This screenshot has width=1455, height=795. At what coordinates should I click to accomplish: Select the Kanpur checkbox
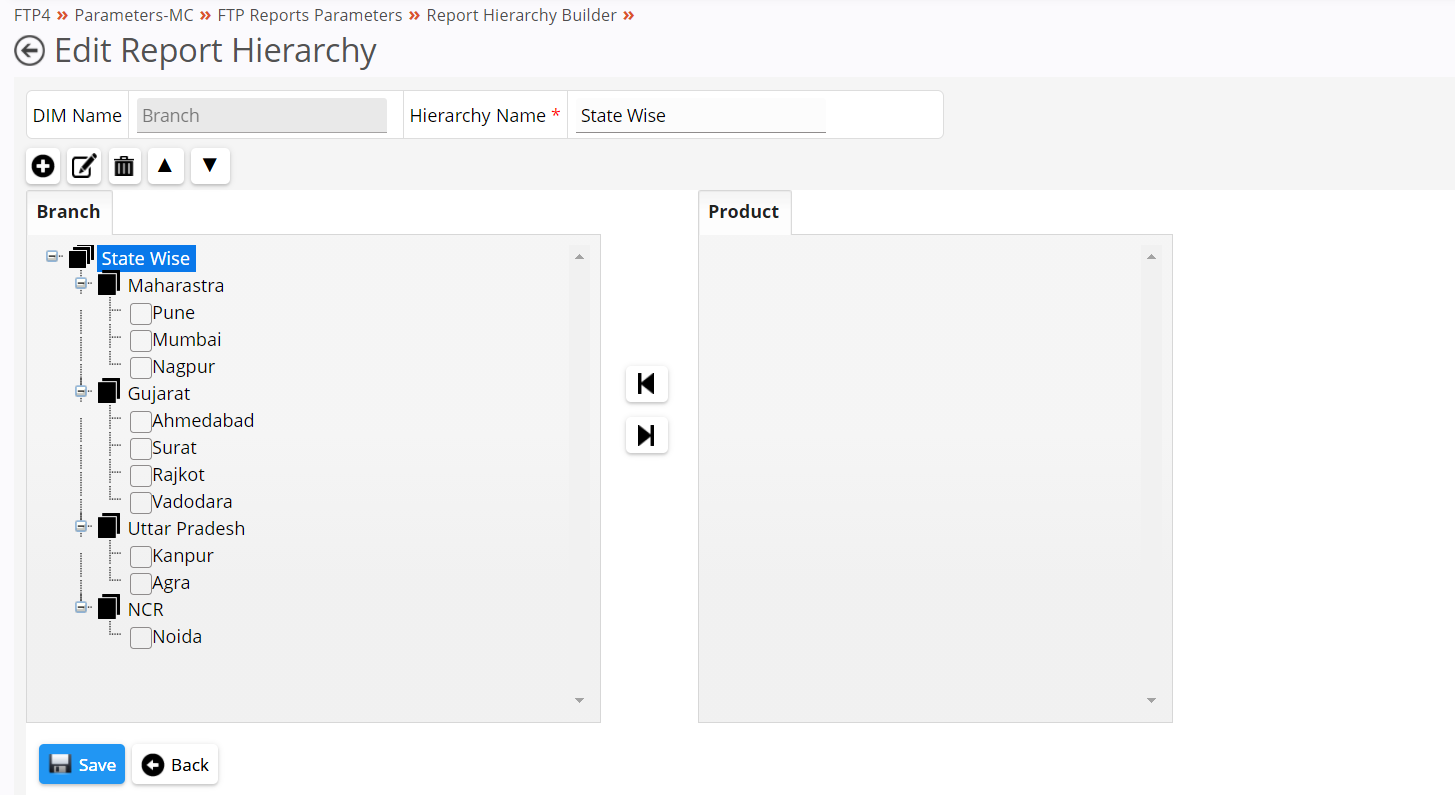[141, 556]
